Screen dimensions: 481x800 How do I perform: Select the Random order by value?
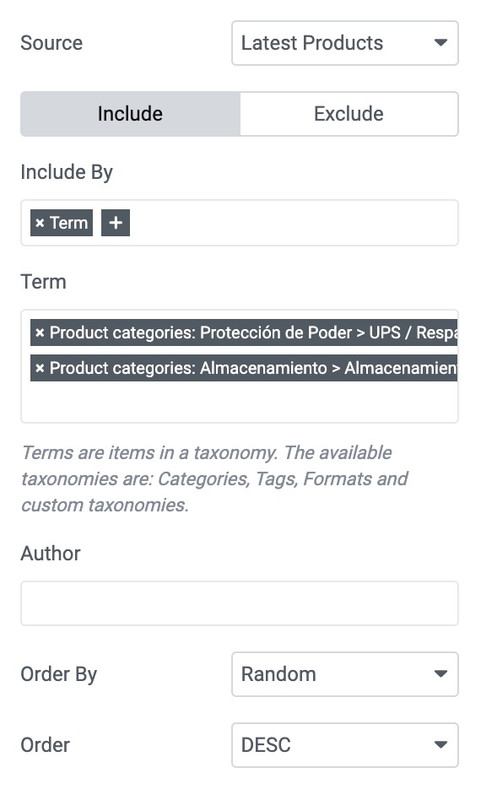point(279,674)
